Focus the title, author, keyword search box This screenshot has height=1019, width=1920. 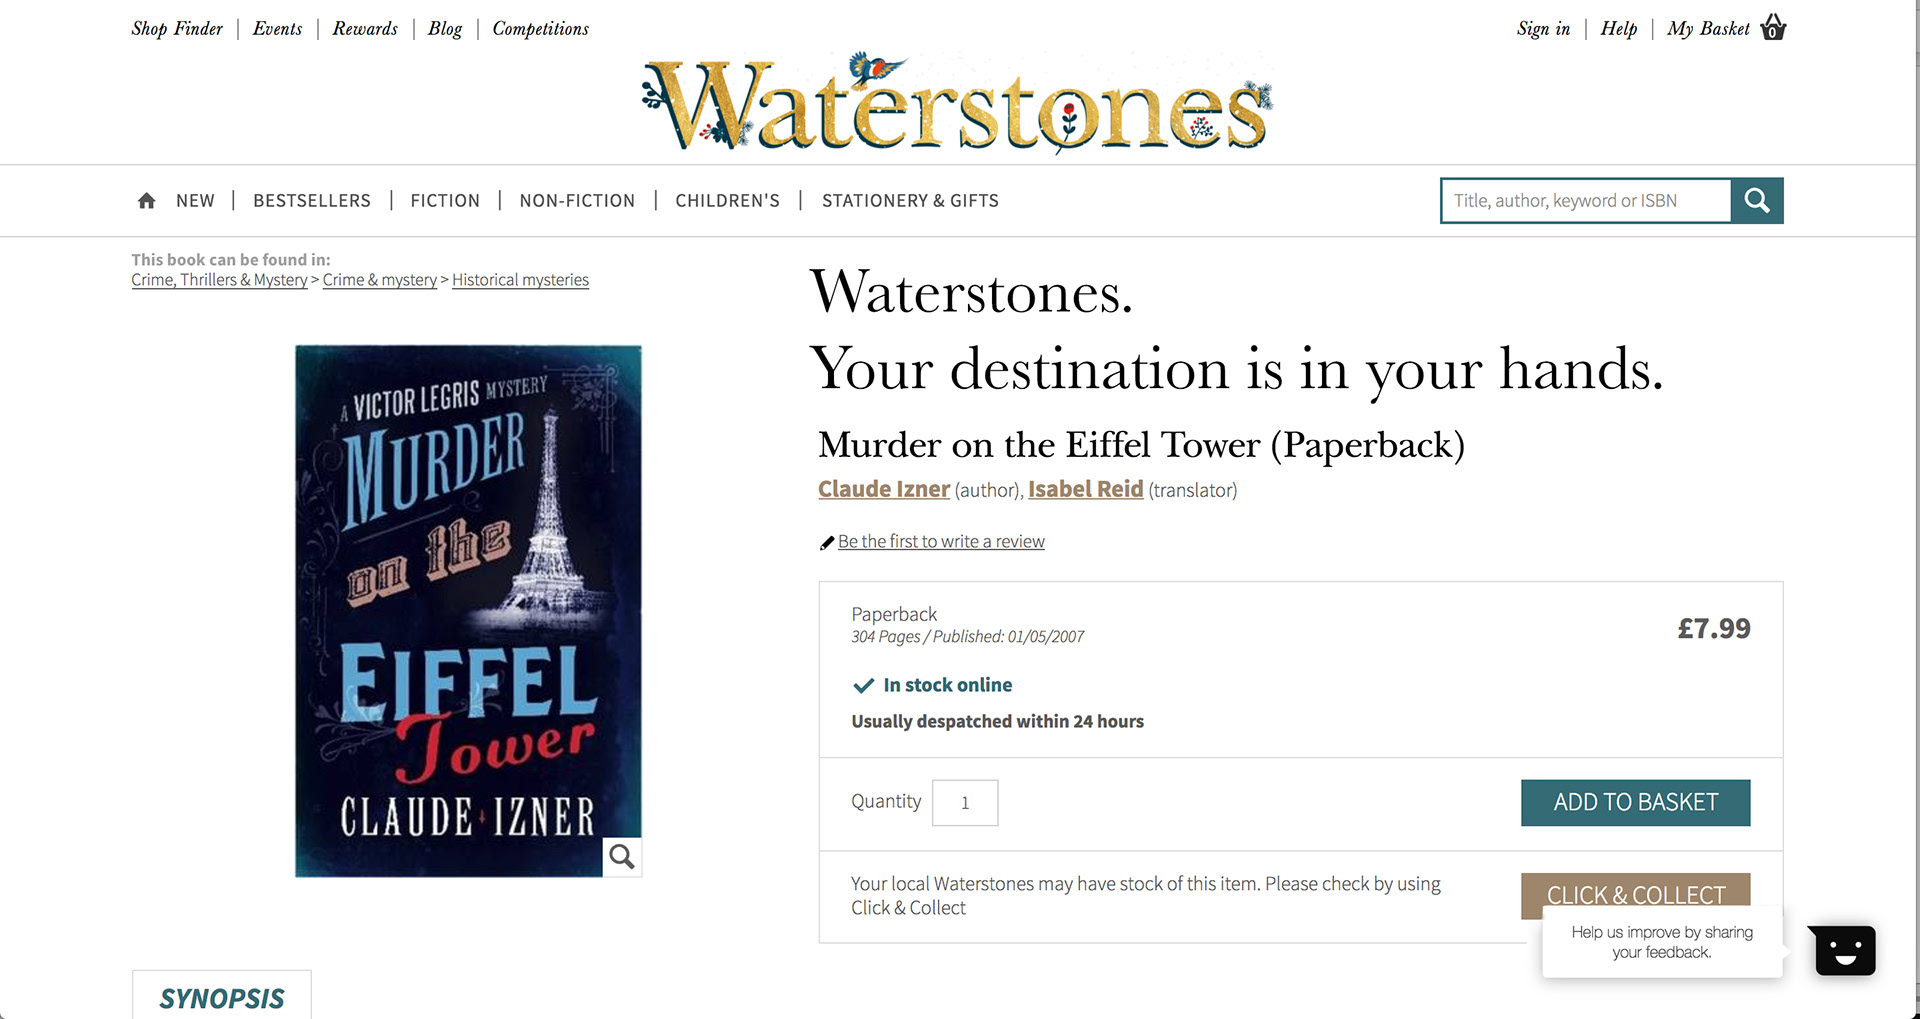click(1586, 201)
